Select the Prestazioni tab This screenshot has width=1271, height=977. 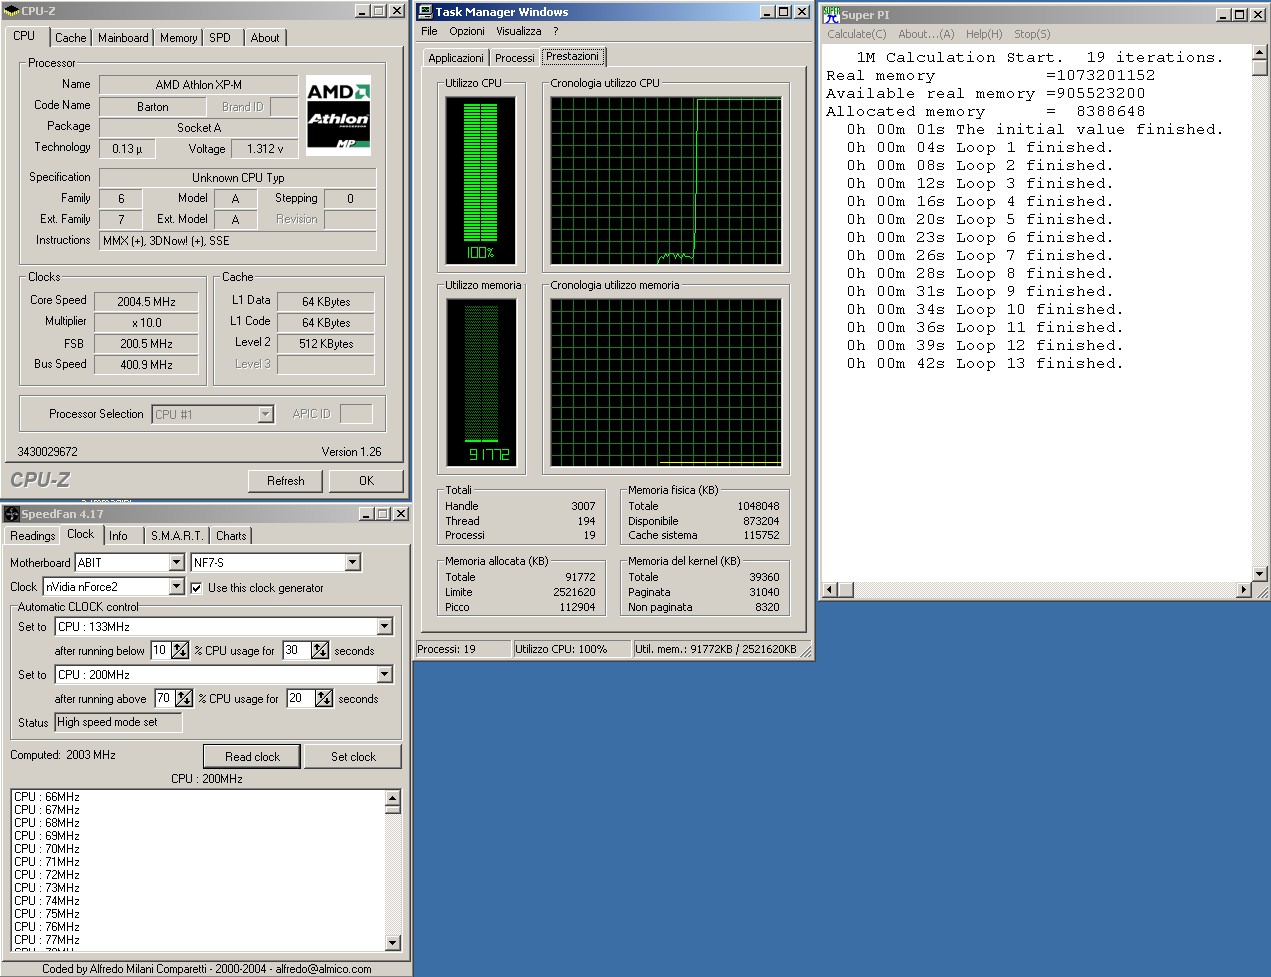pos(573,56)
